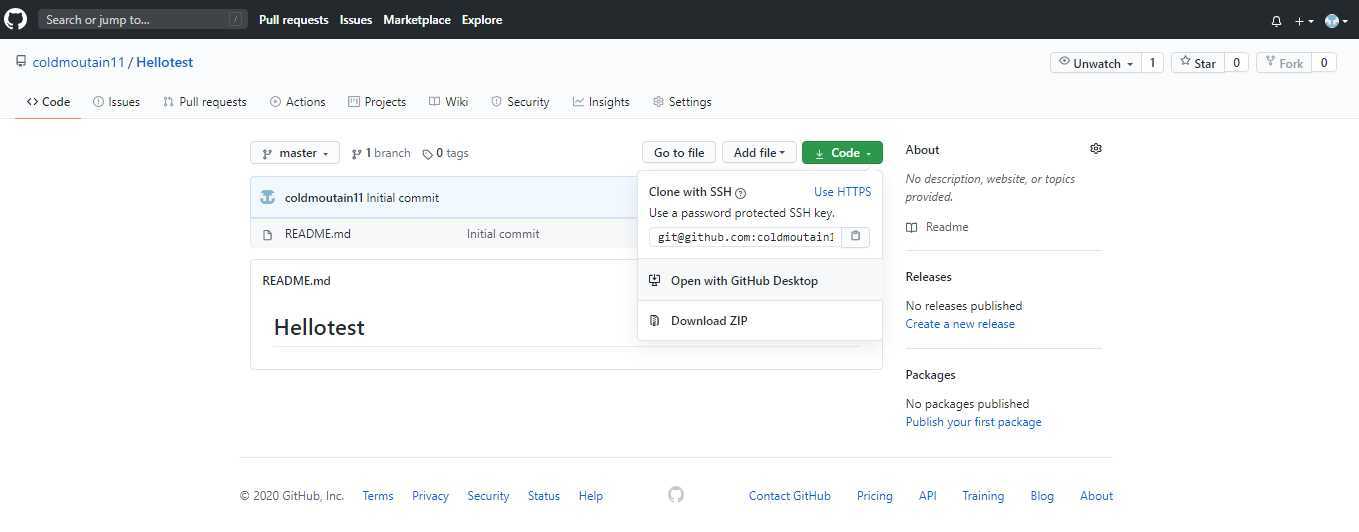Edit repository details via About gear icon
This screenshot has height=532, width=1359.
1096,149
